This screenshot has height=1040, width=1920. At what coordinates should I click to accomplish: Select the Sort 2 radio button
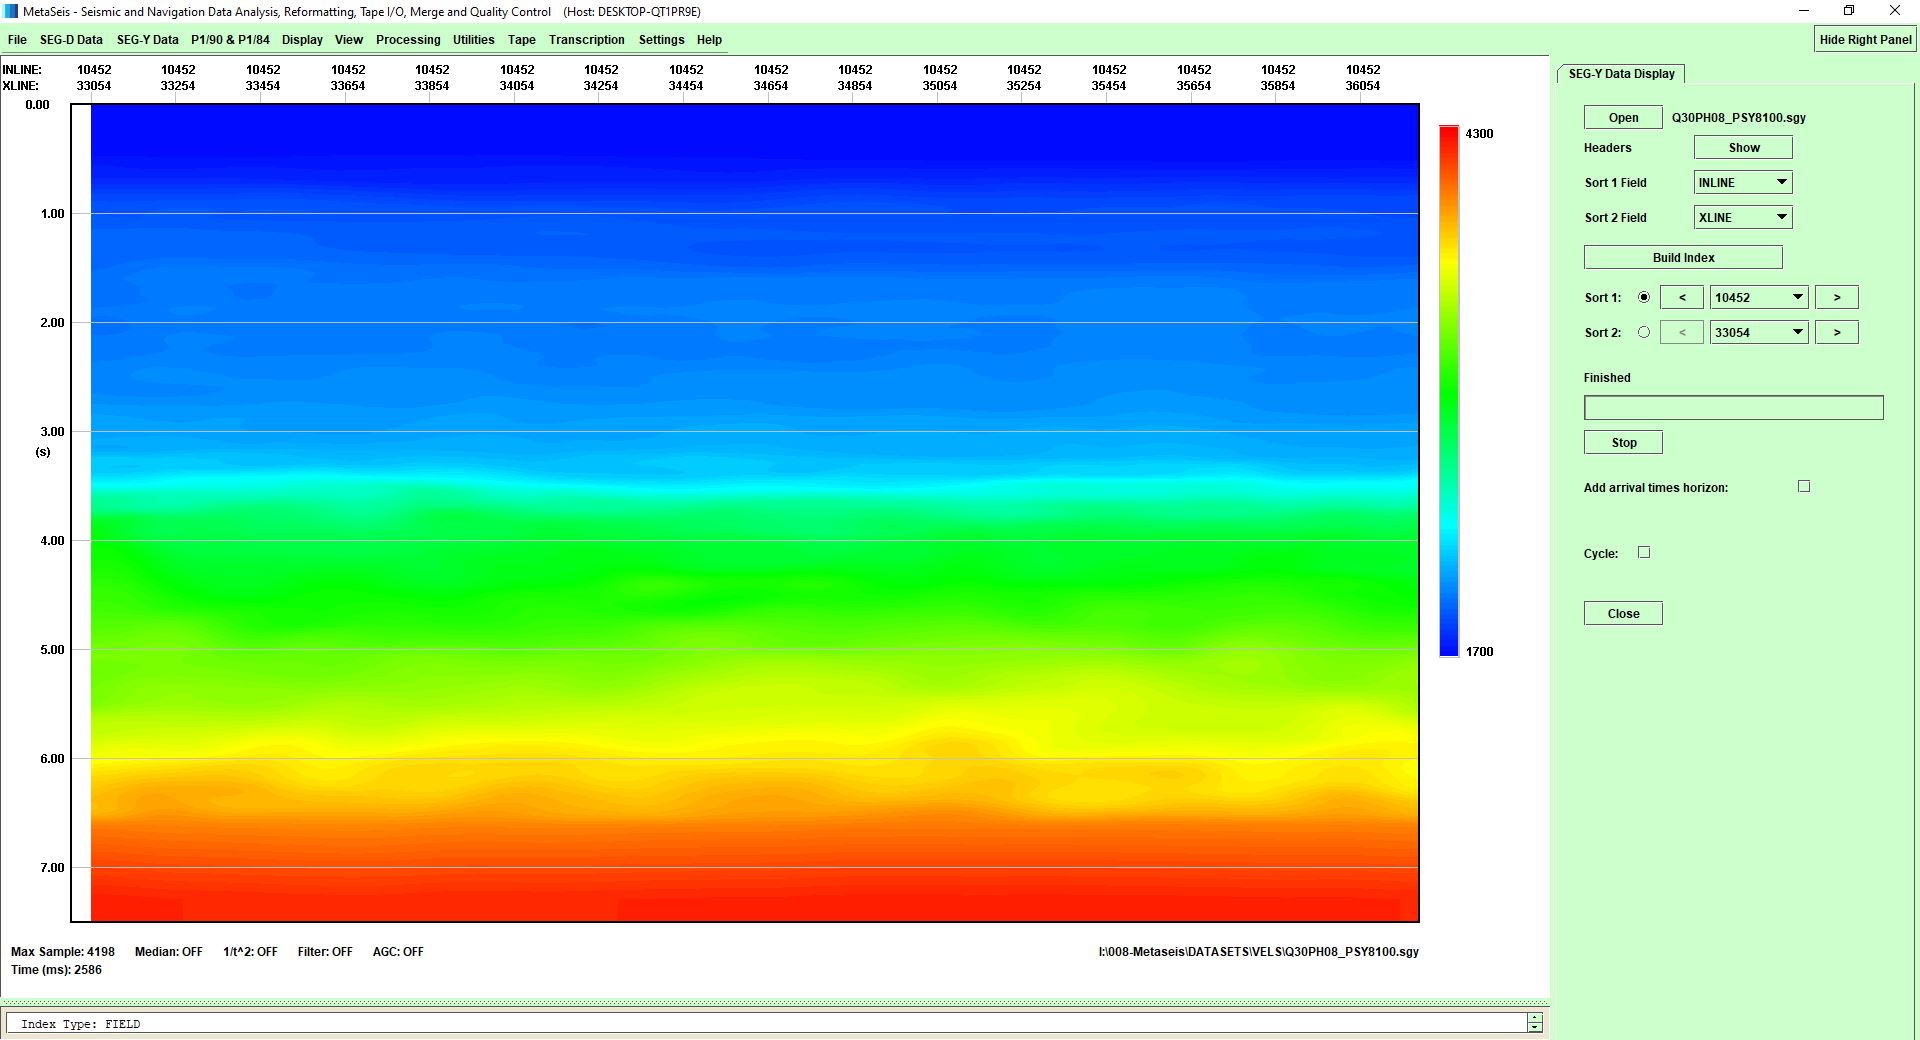(x=1644, y=333)
